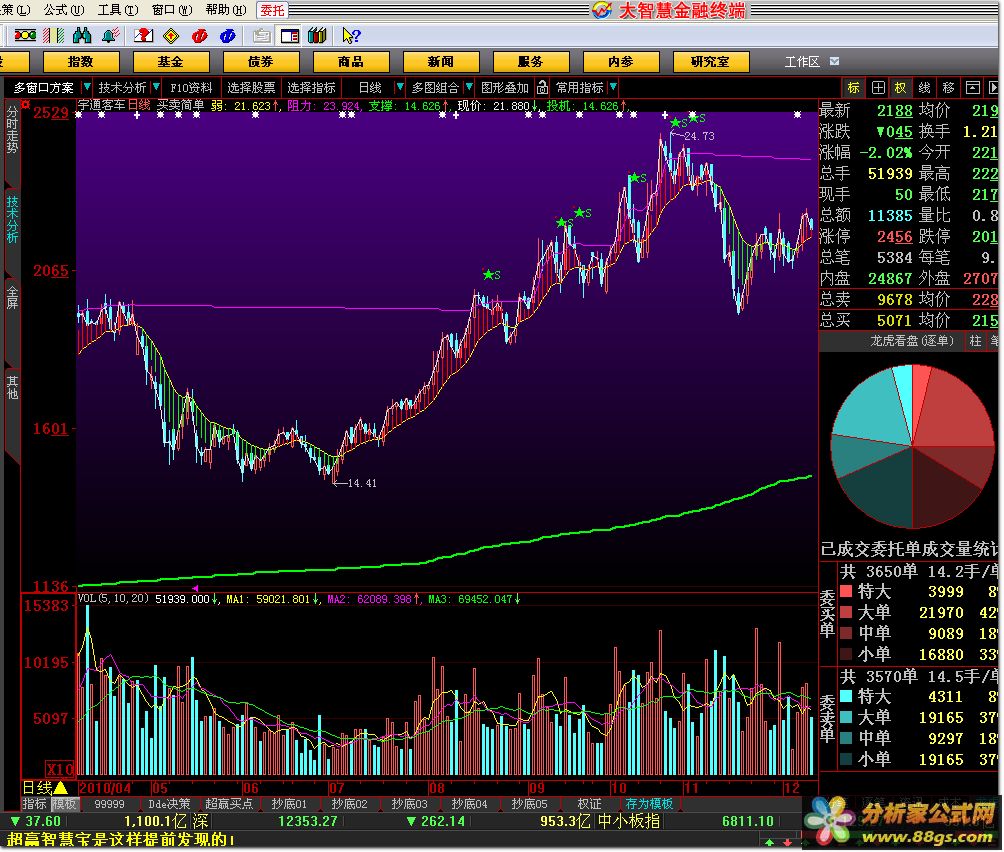Click the red gear icon at chart corner
The height and width of the screenshot is (852, 1004).
(25, 104)
